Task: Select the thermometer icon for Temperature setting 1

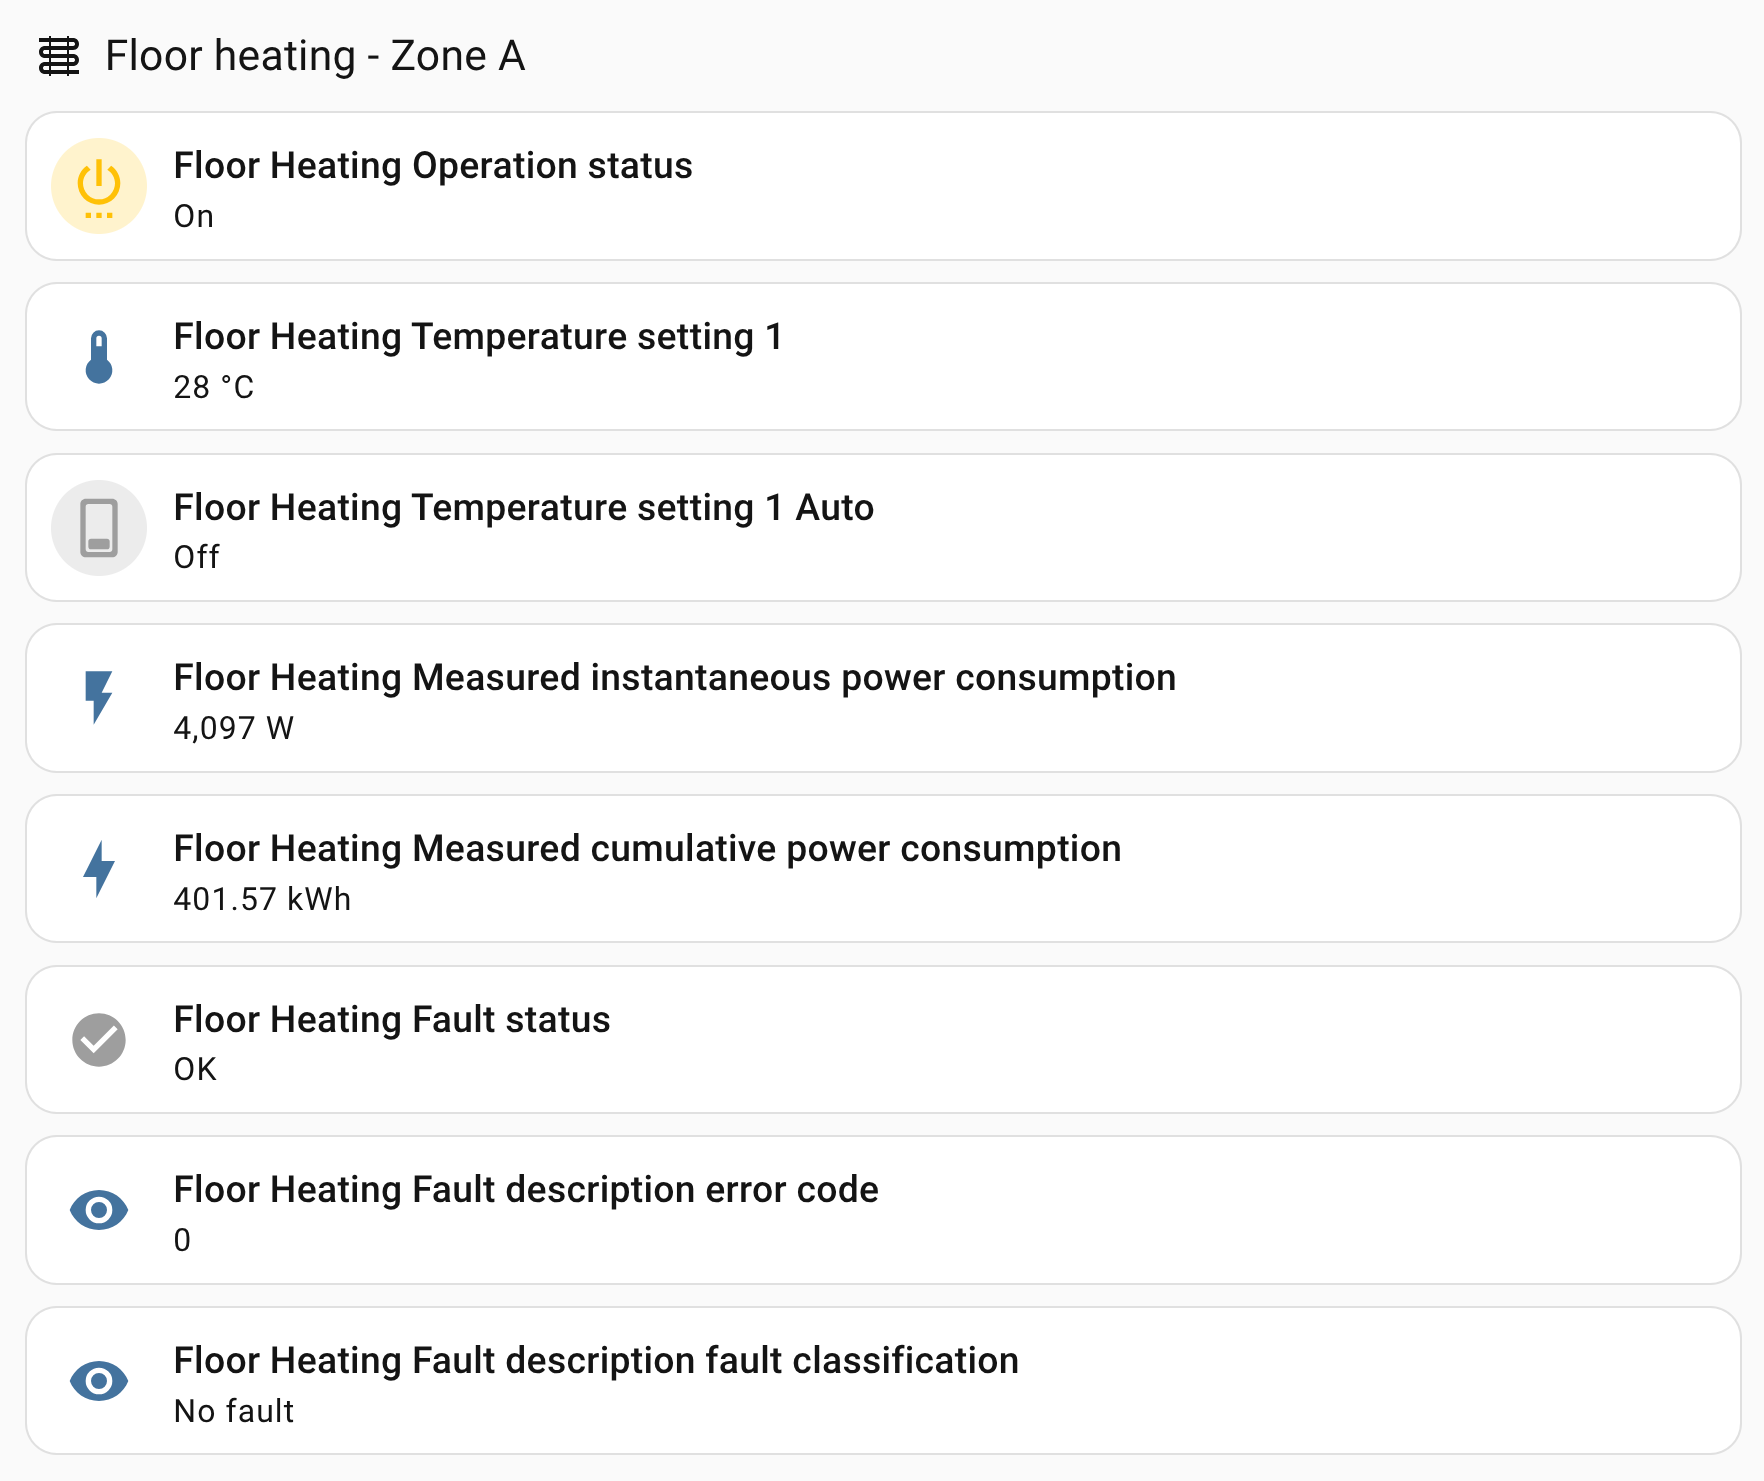Action: [97, 357]
